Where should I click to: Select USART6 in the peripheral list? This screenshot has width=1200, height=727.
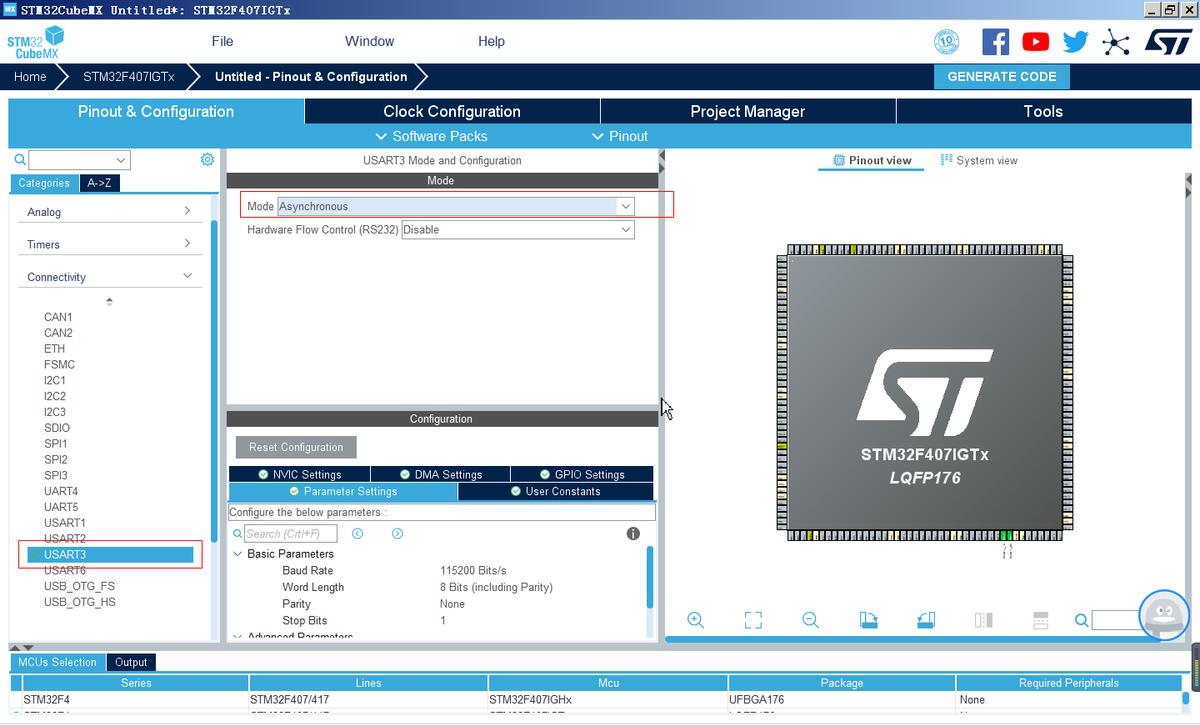pyautogui.click(x=65, y=570)
